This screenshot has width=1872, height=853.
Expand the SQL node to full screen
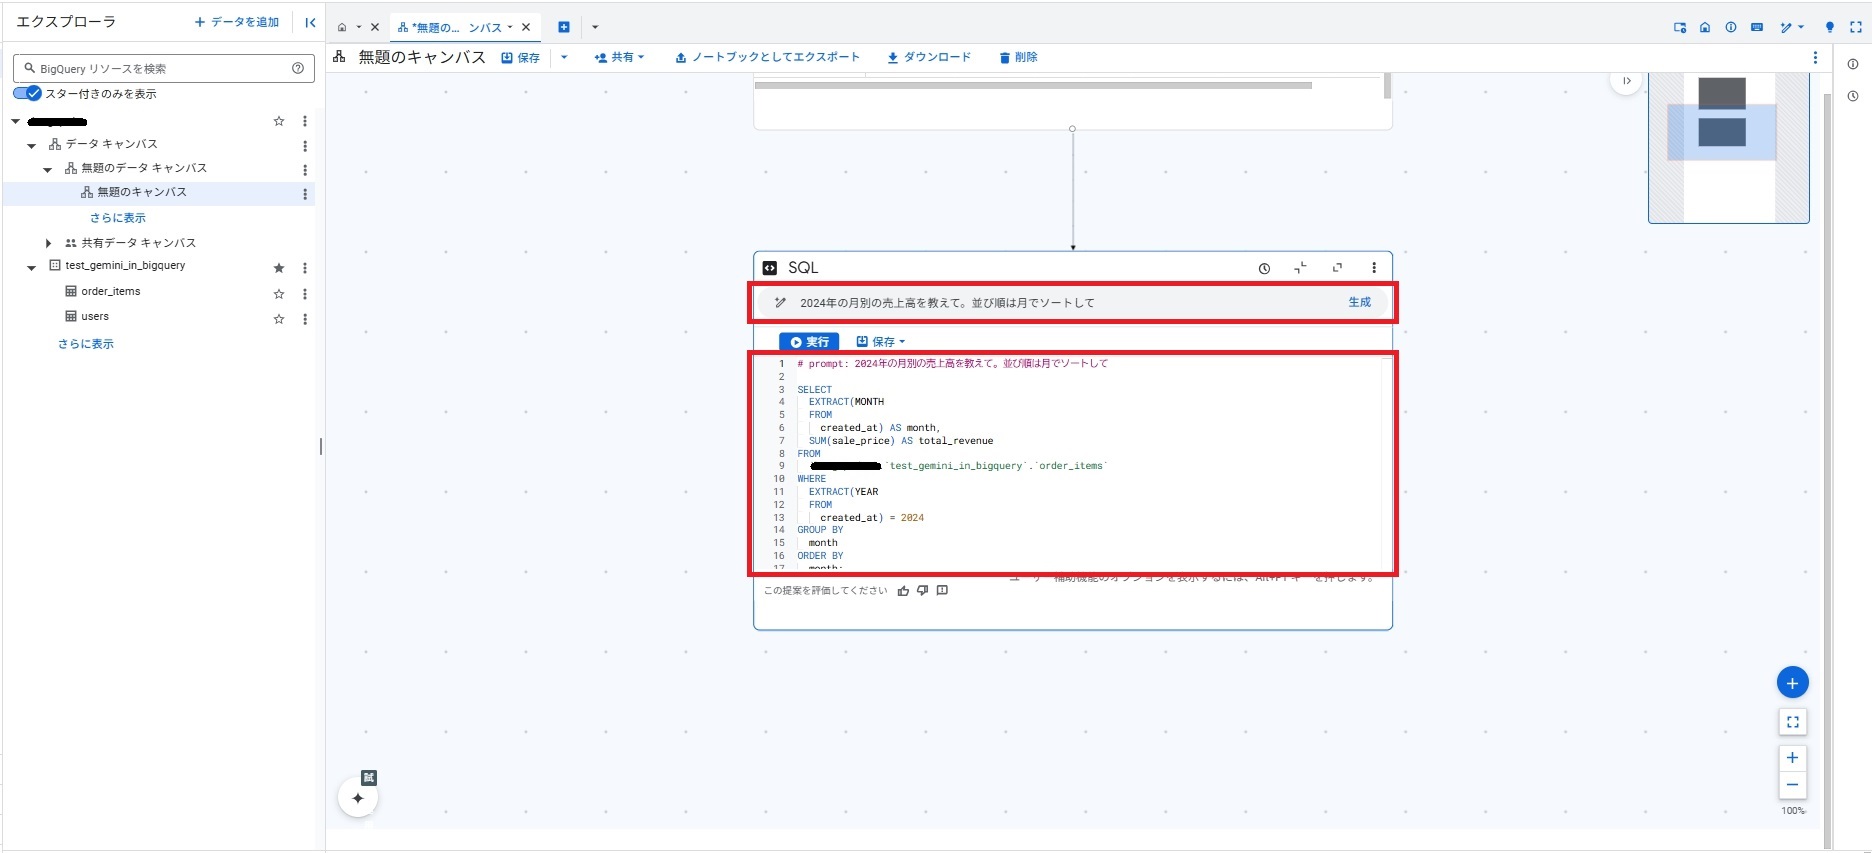[1337, 268]
